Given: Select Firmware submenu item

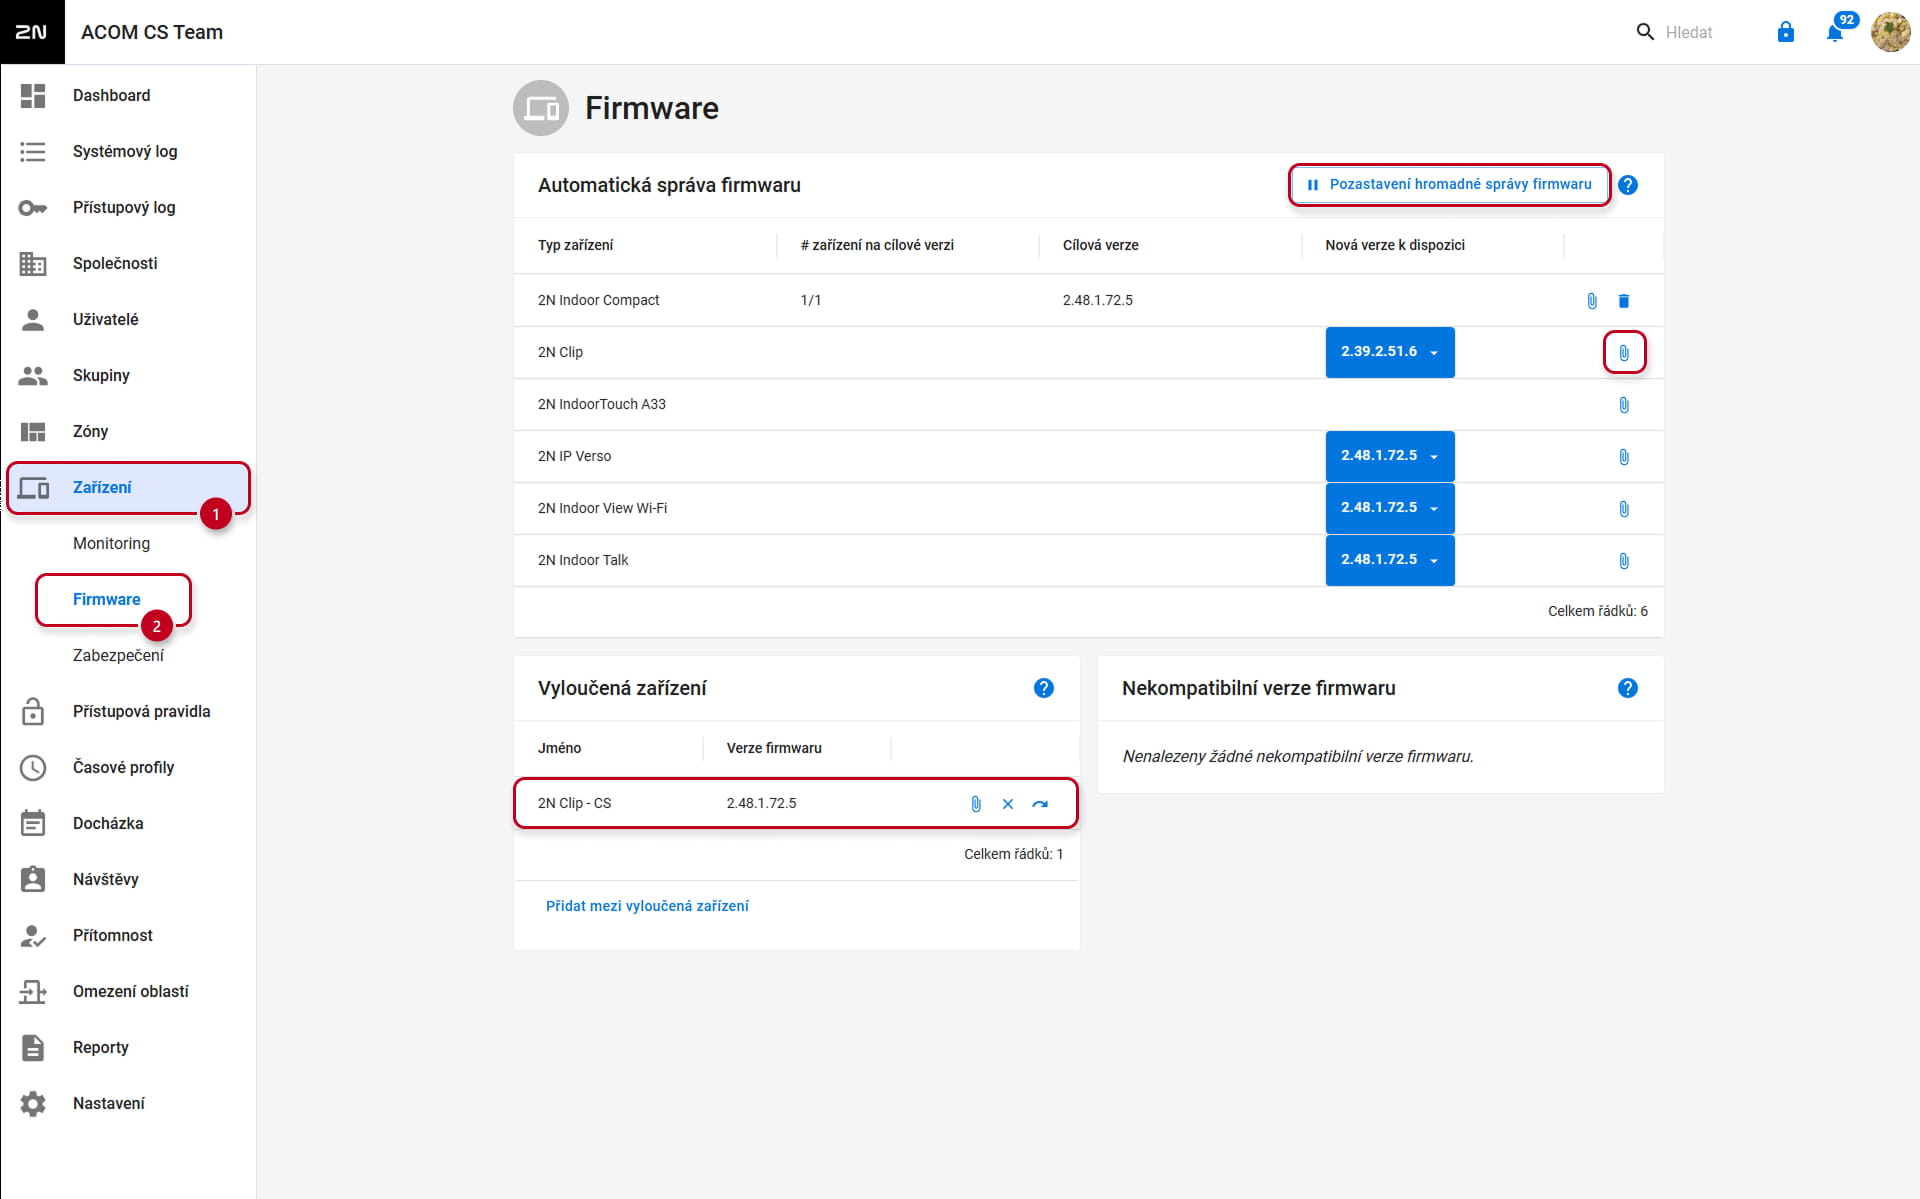Looking at the screenshot, I should pos(107,600).
